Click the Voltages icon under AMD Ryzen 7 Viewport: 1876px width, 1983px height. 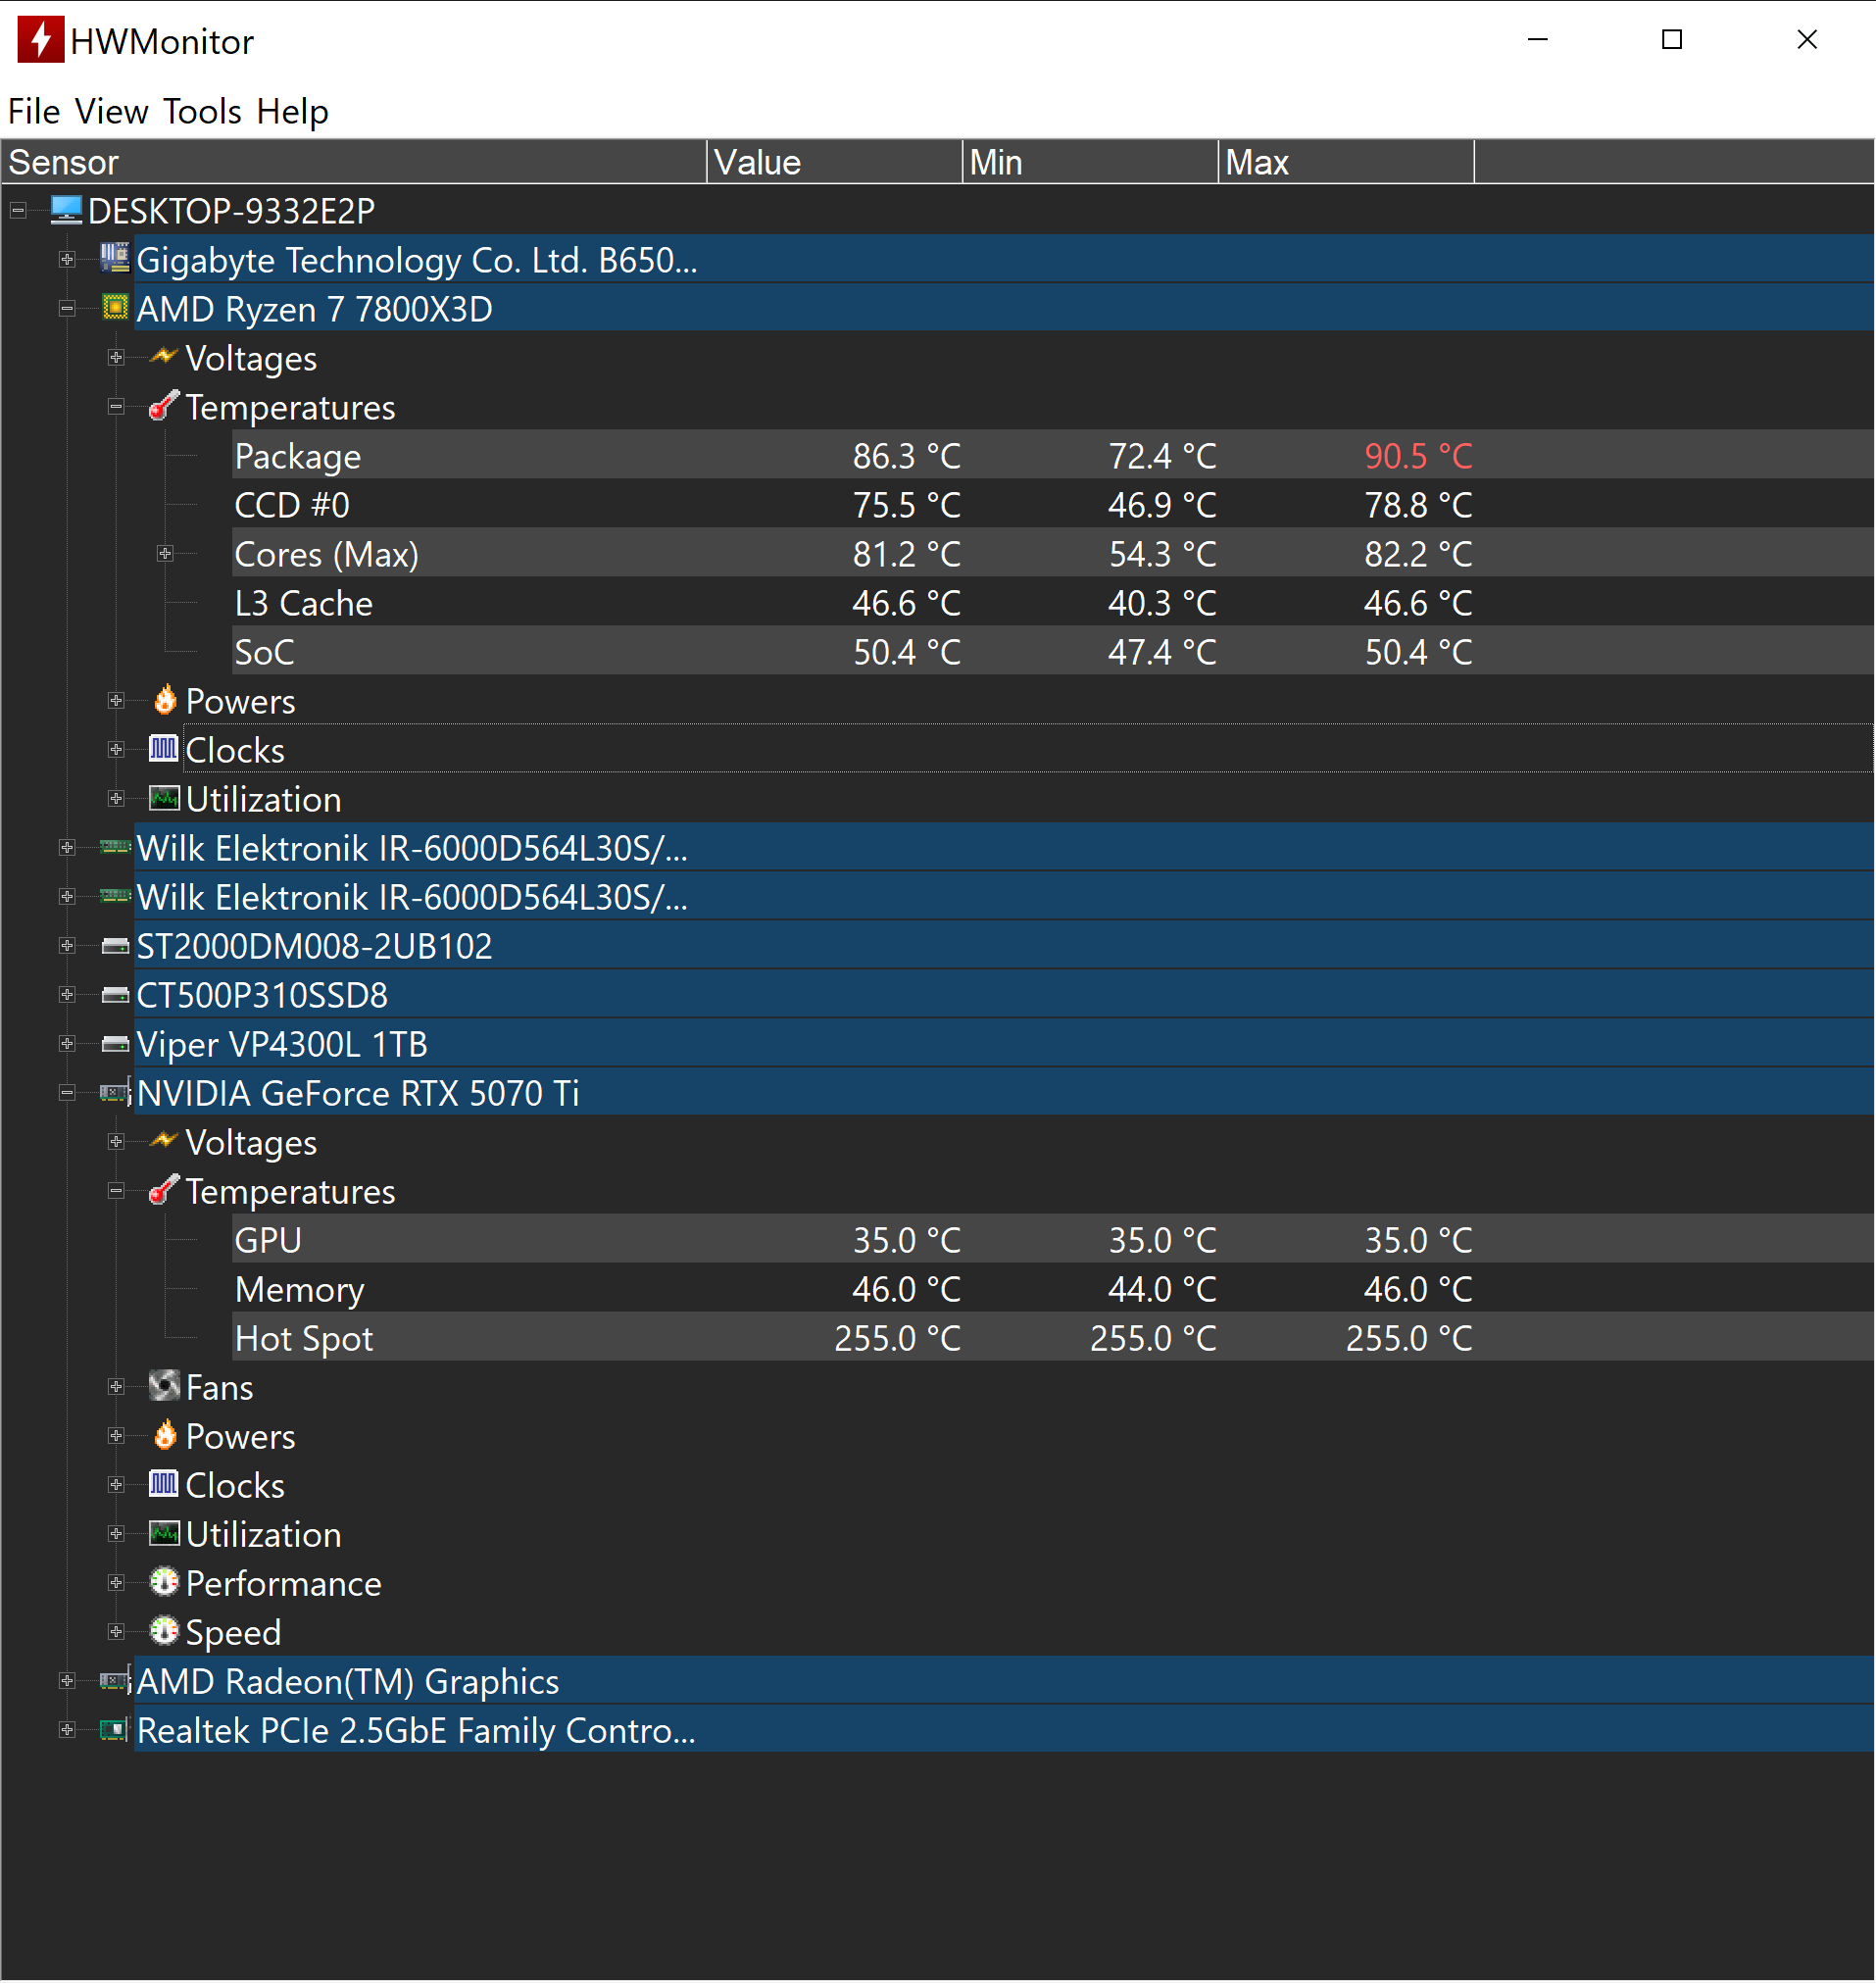click(x=164, y=357)
